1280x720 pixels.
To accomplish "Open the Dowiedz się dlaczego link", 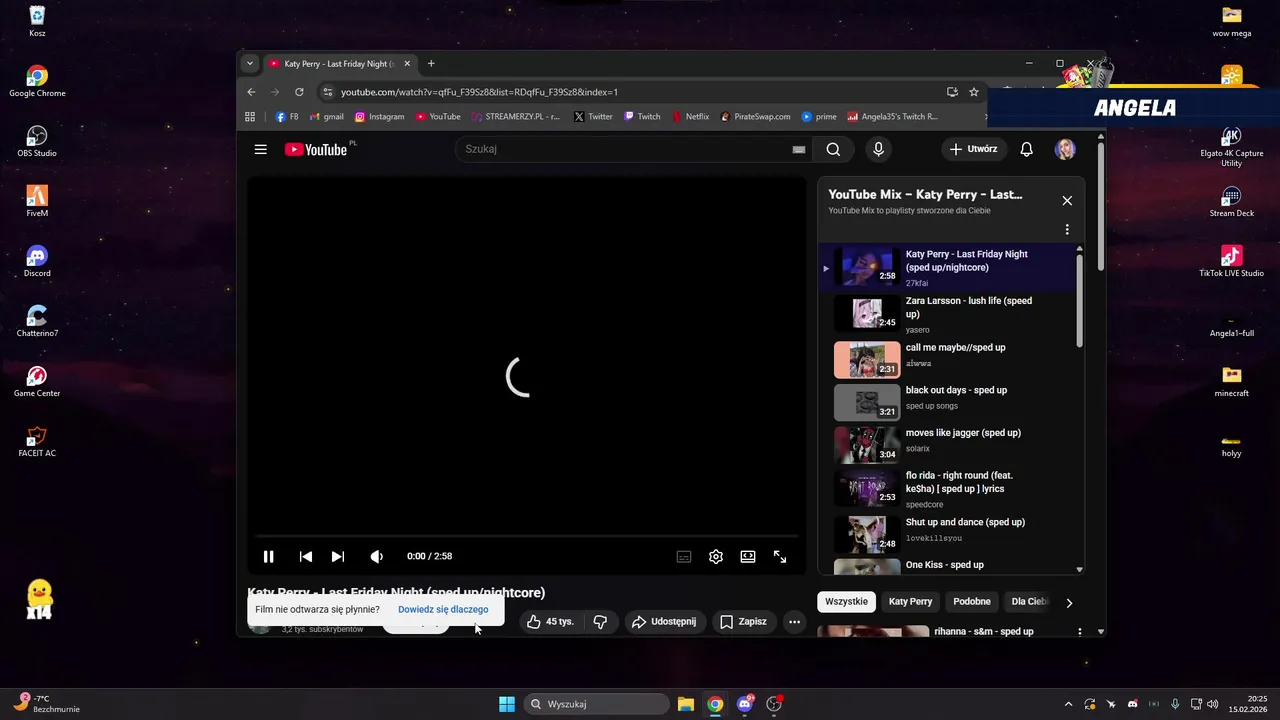I will (x=443, y=609).
